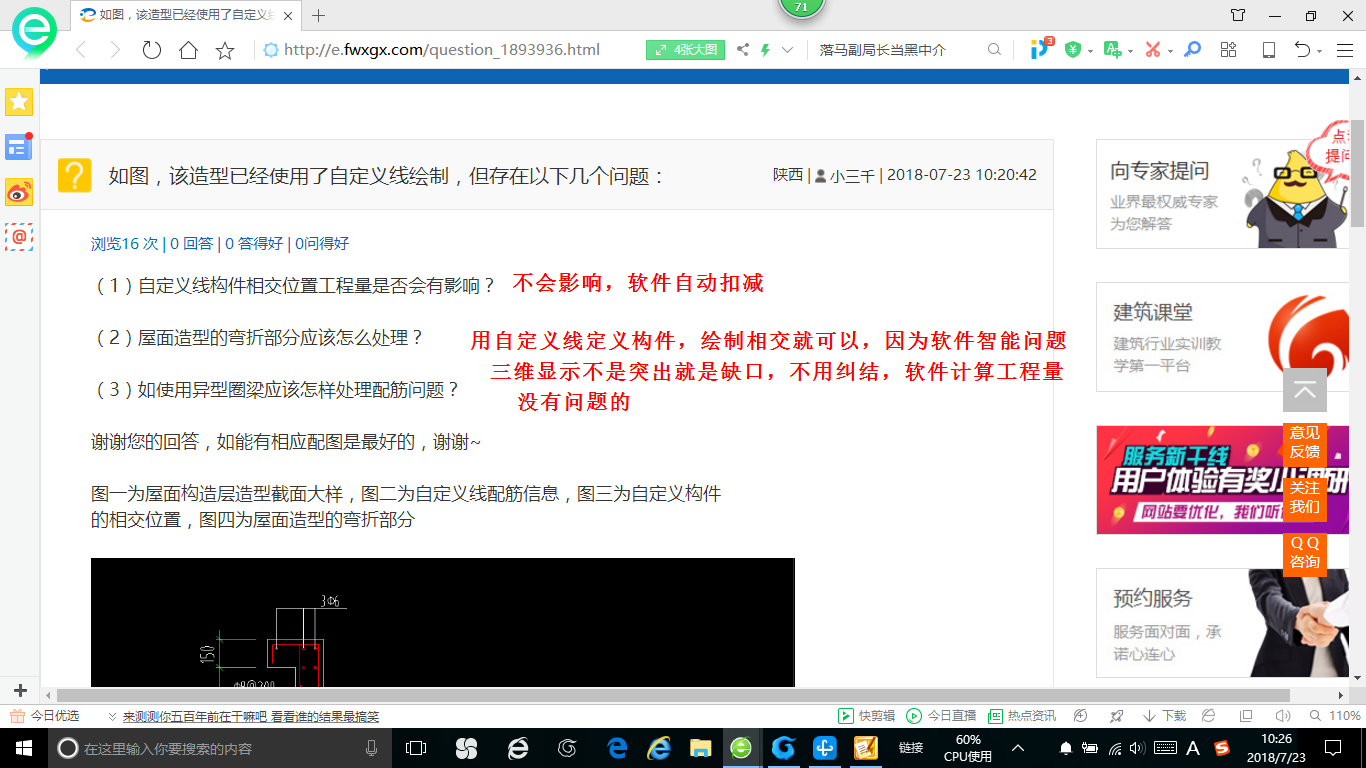
Task: Open 热点资讯 in status bar
Action: click(1022, 716)
